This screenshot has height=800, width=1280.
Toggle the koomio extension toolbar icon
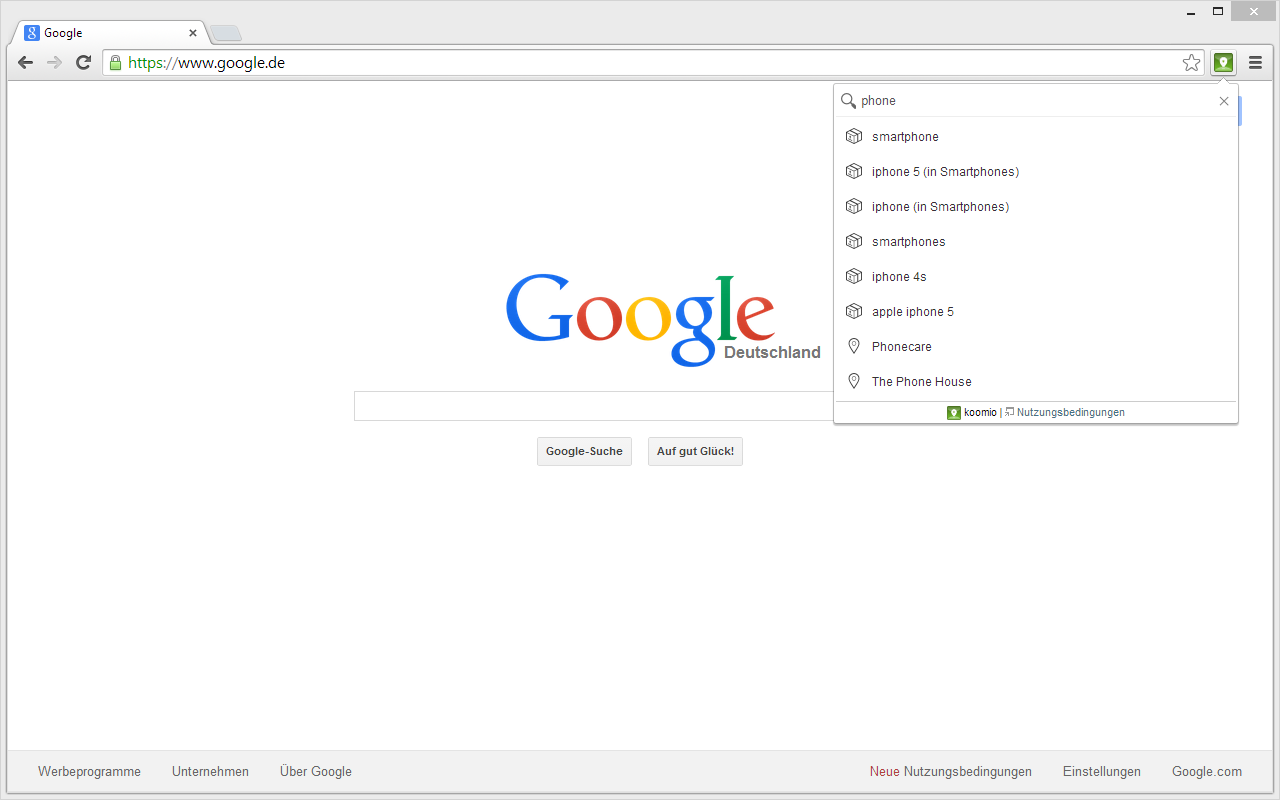tap(1223, 63)
